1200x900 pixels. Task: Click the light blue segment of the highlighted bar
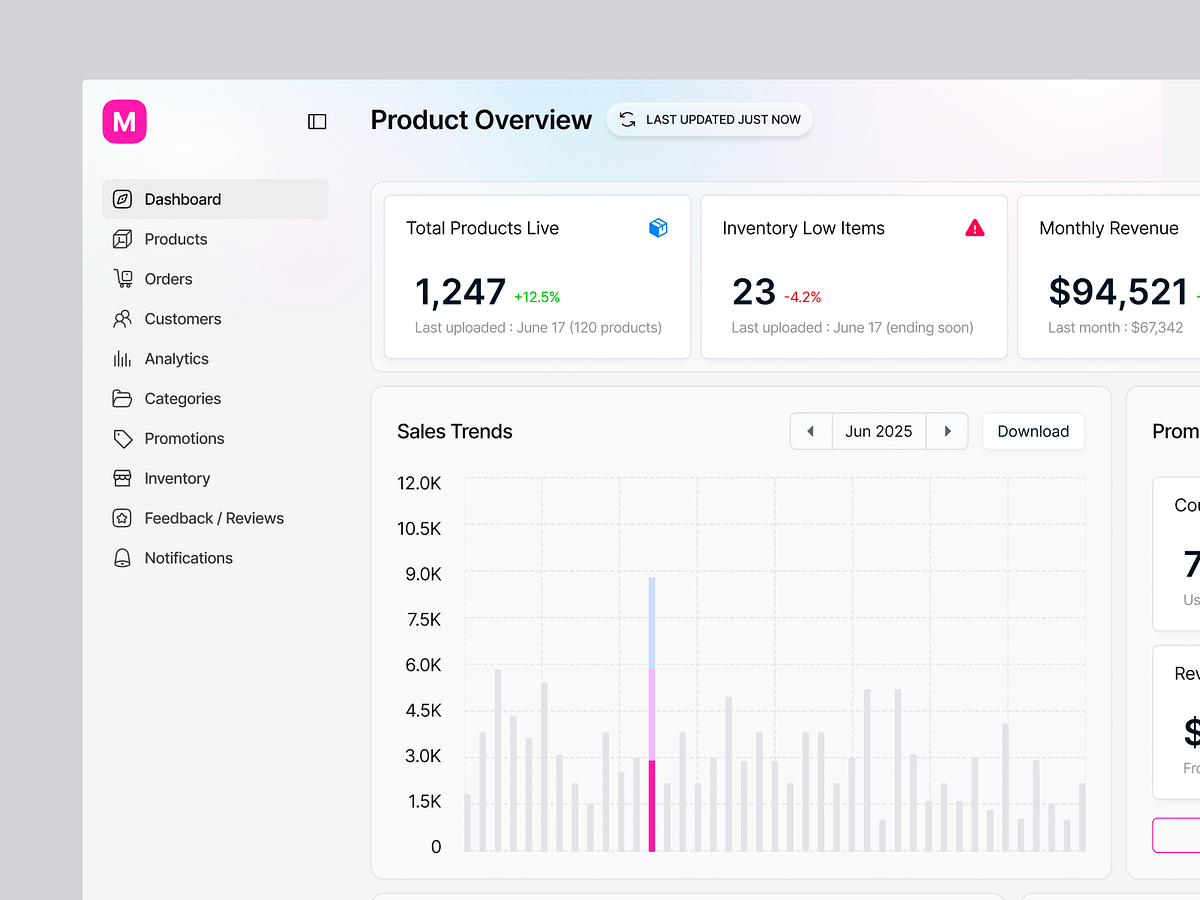click(652, 623)
